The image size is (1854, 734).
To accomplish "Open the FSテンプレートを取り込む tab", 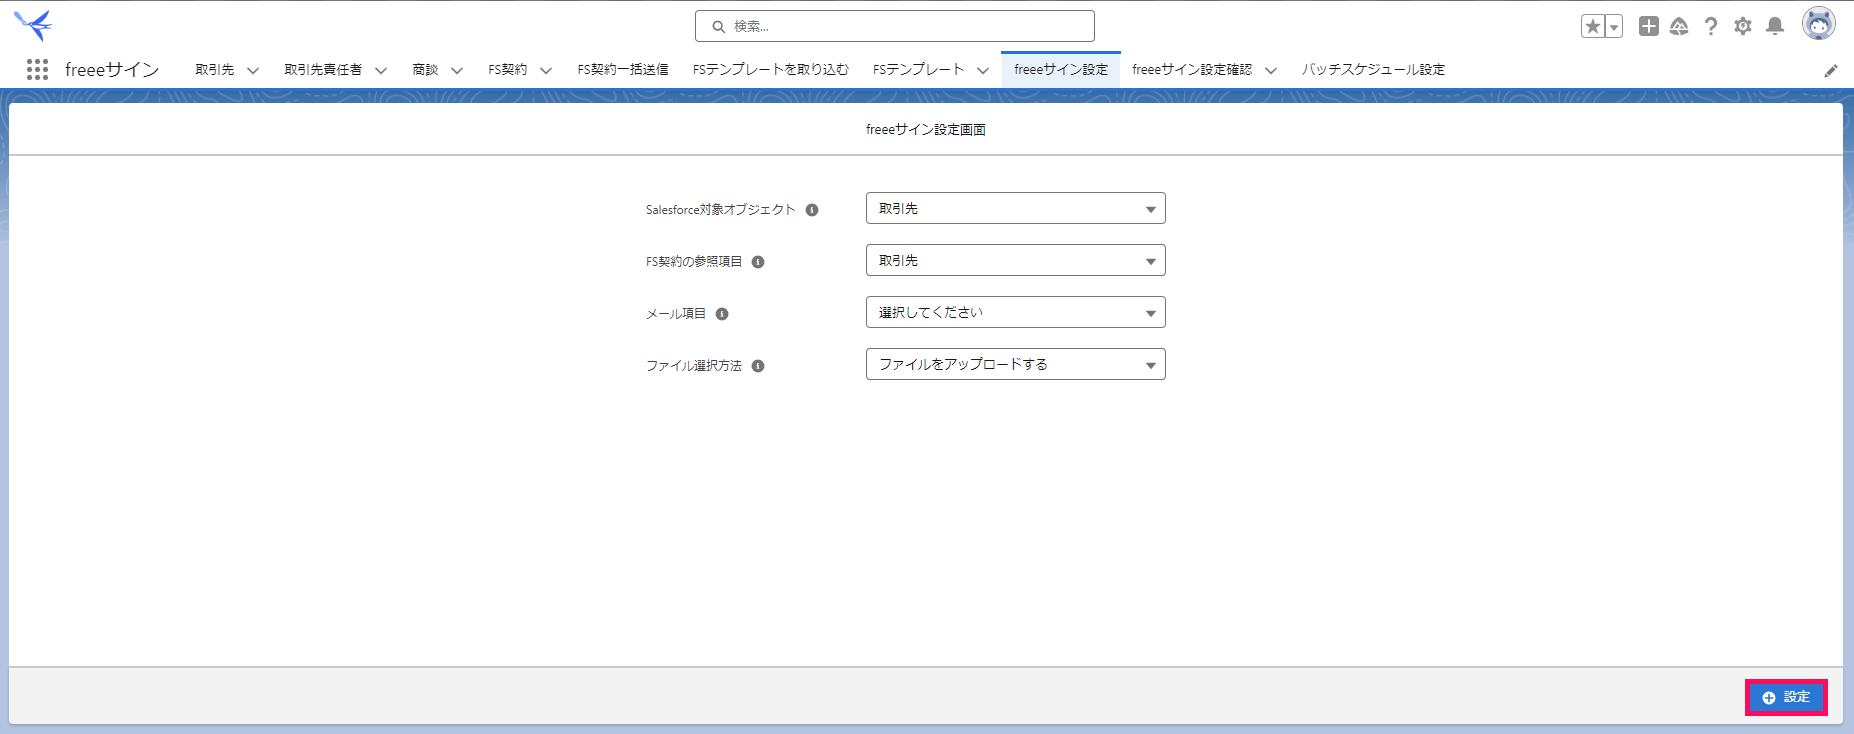I will pyautogui.click(x=771, y=70).
